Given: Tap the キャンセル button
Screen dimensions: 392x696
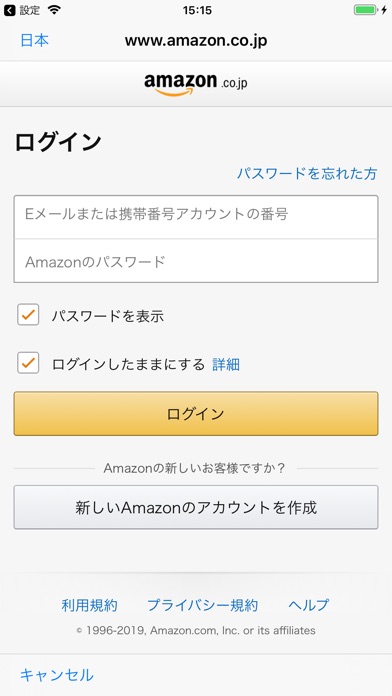Looking at the screenshot, I should coord(57,675).
